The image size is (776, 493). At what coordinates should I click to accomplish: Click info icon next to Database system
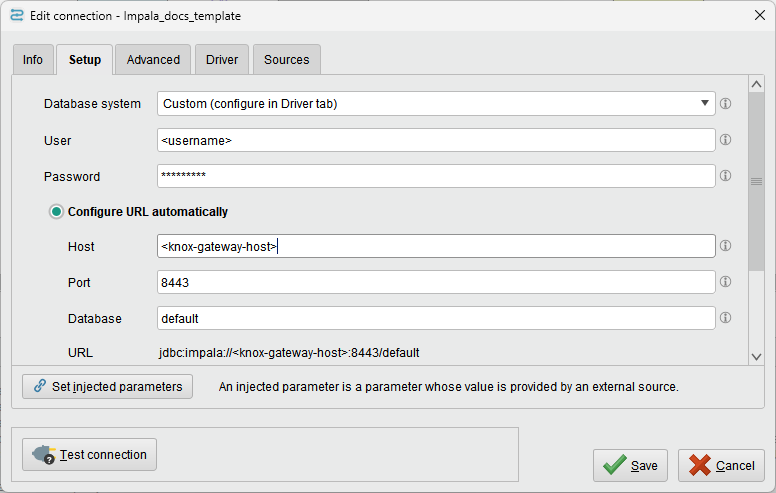click(x=726, y=103)
